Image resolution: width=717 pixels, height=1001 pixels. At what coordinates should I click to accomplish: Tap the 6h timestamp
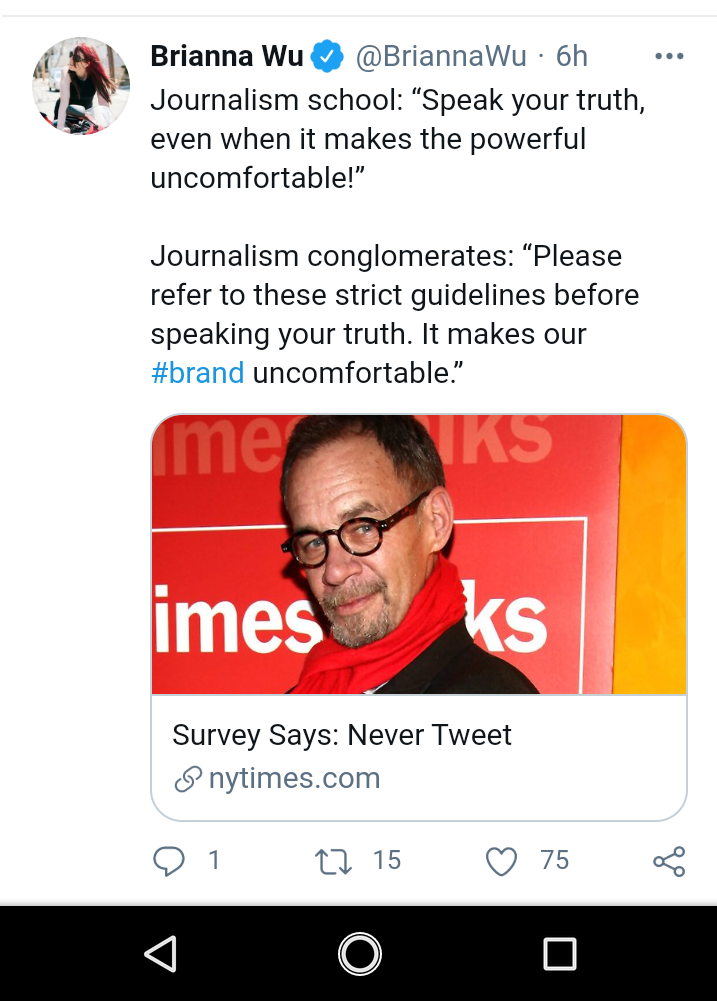coord(571,56)
